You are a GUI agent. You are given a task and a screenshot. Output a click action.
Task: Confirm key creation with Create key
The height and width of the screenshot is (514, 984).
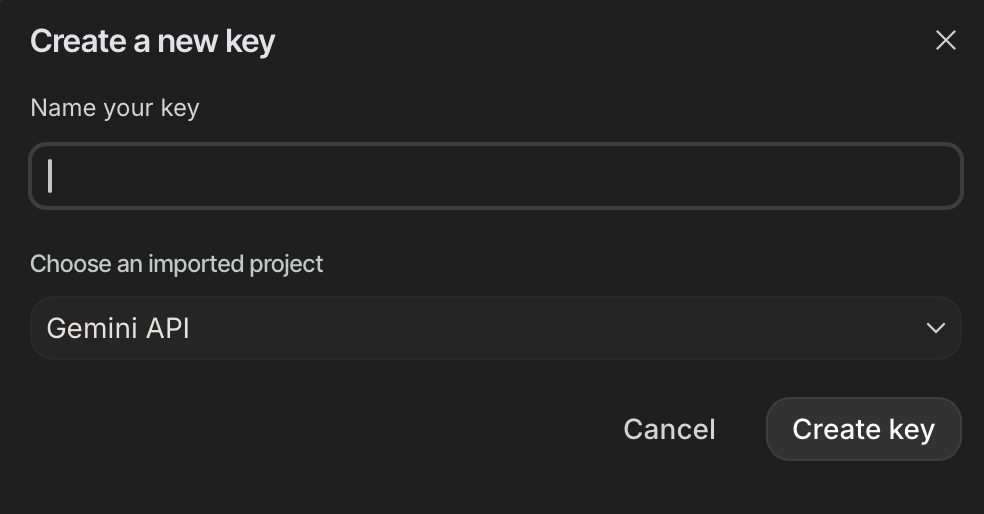(x=863, y=429)
